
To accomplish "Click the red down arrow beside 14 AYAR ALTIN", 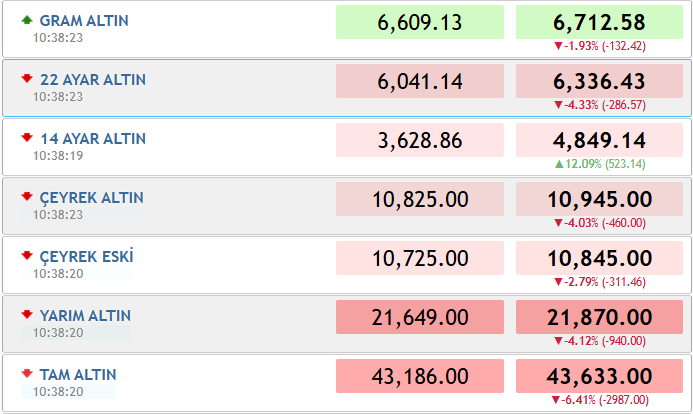I will 27,137.
